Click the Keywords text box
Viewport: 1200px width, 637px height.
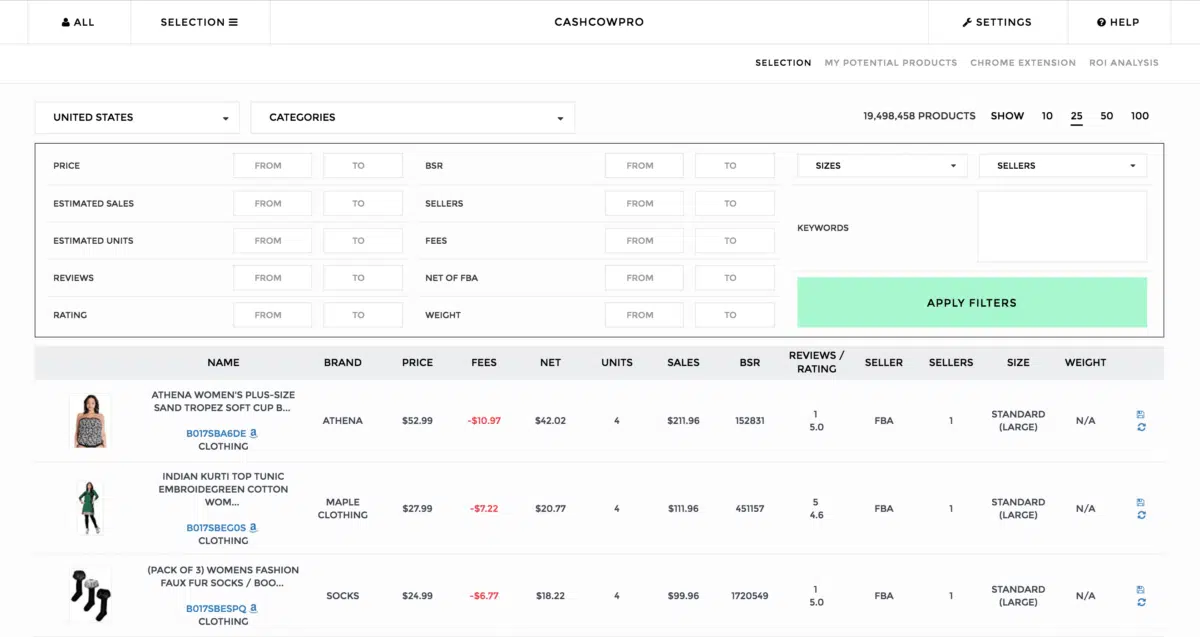[1062, 227]
